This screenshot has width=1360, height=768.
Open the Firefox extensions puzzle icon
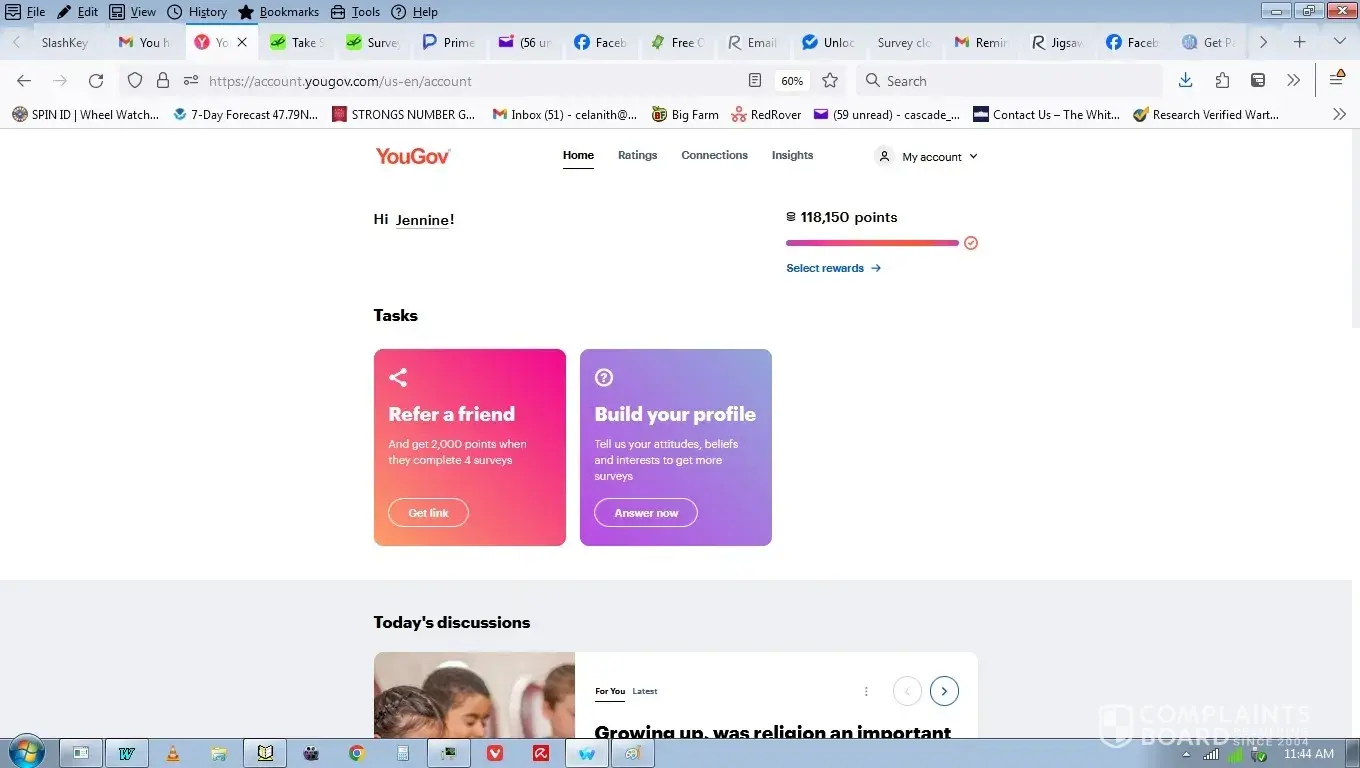click(1222, 81)
